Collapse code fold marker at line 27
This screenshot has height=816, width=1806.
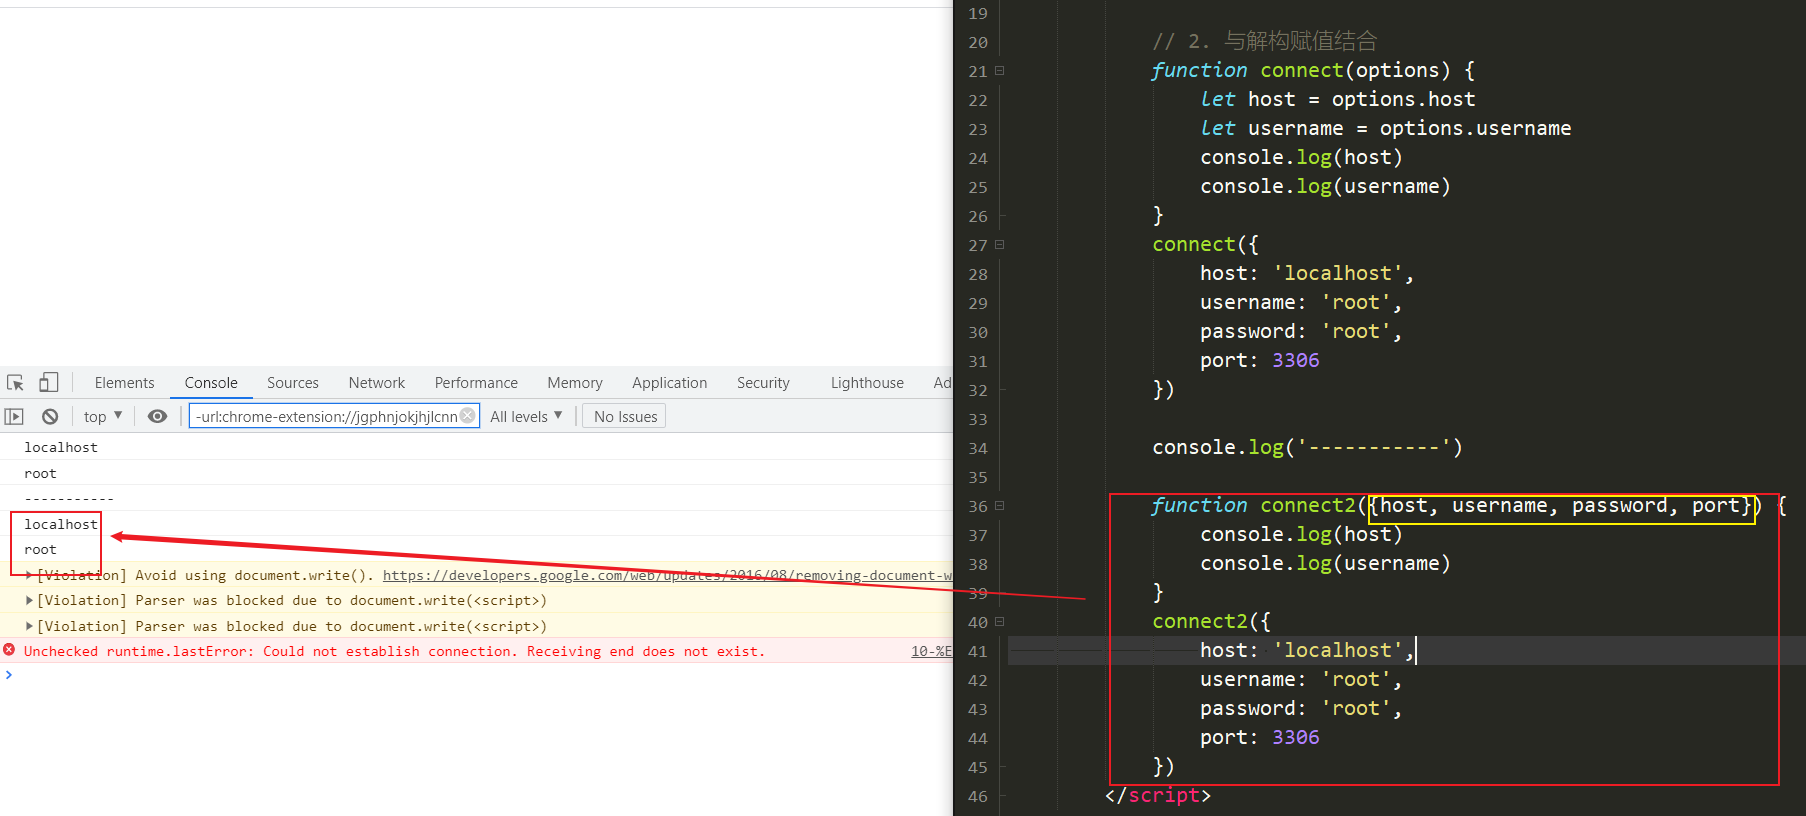point(999,245)
